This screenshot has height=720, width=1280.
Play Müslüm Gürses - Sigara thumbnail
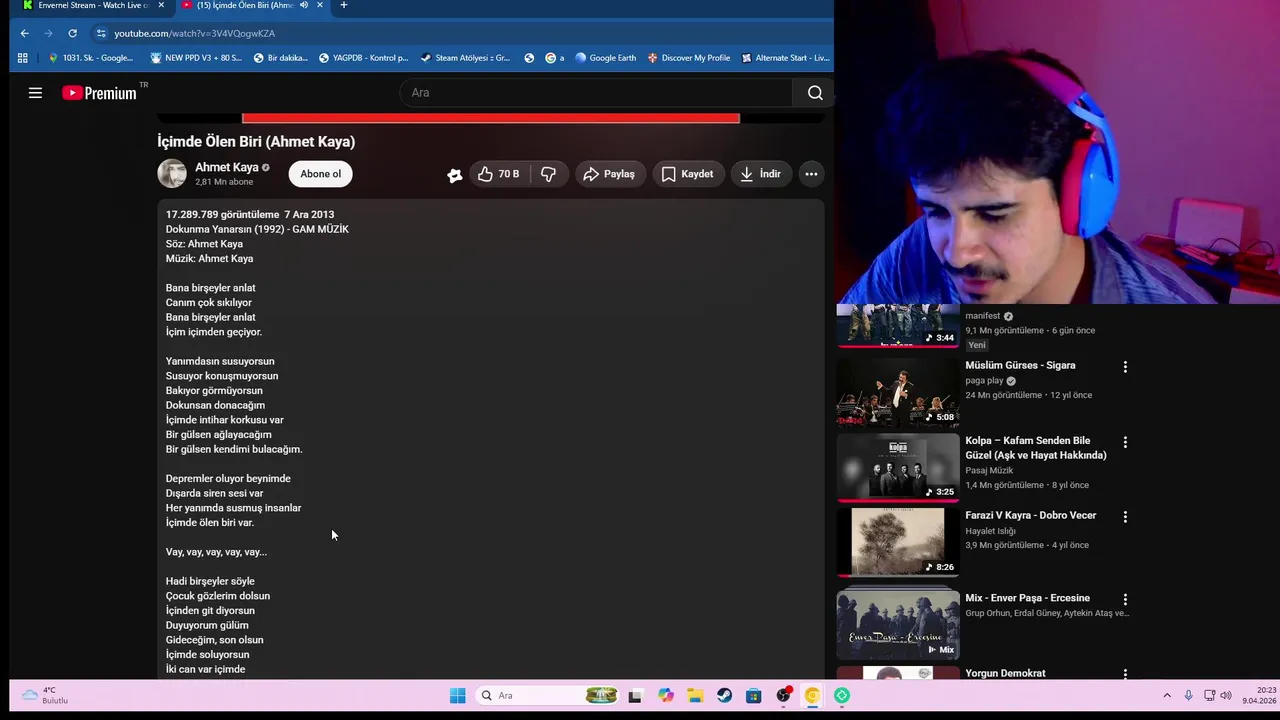[897, 392]
